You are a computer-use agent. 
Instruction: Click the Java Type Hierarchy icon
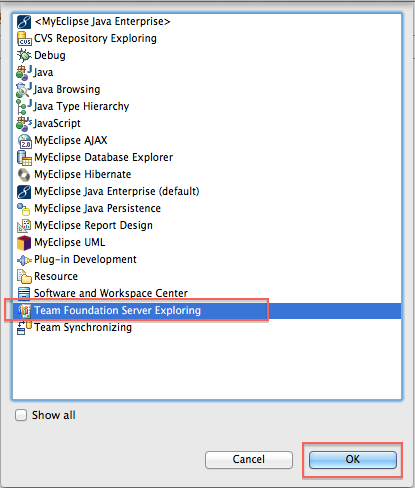pos(24,106)
